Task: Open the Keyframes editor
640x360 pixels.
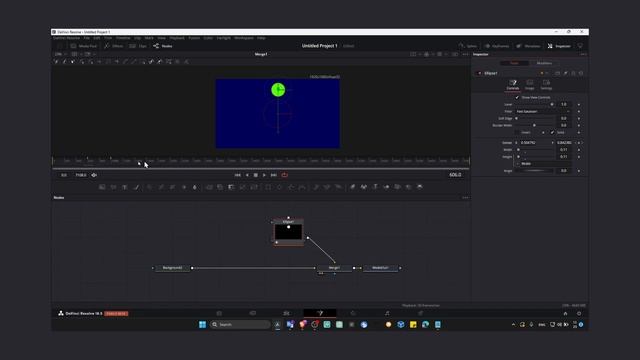Action: coord(497,46)
